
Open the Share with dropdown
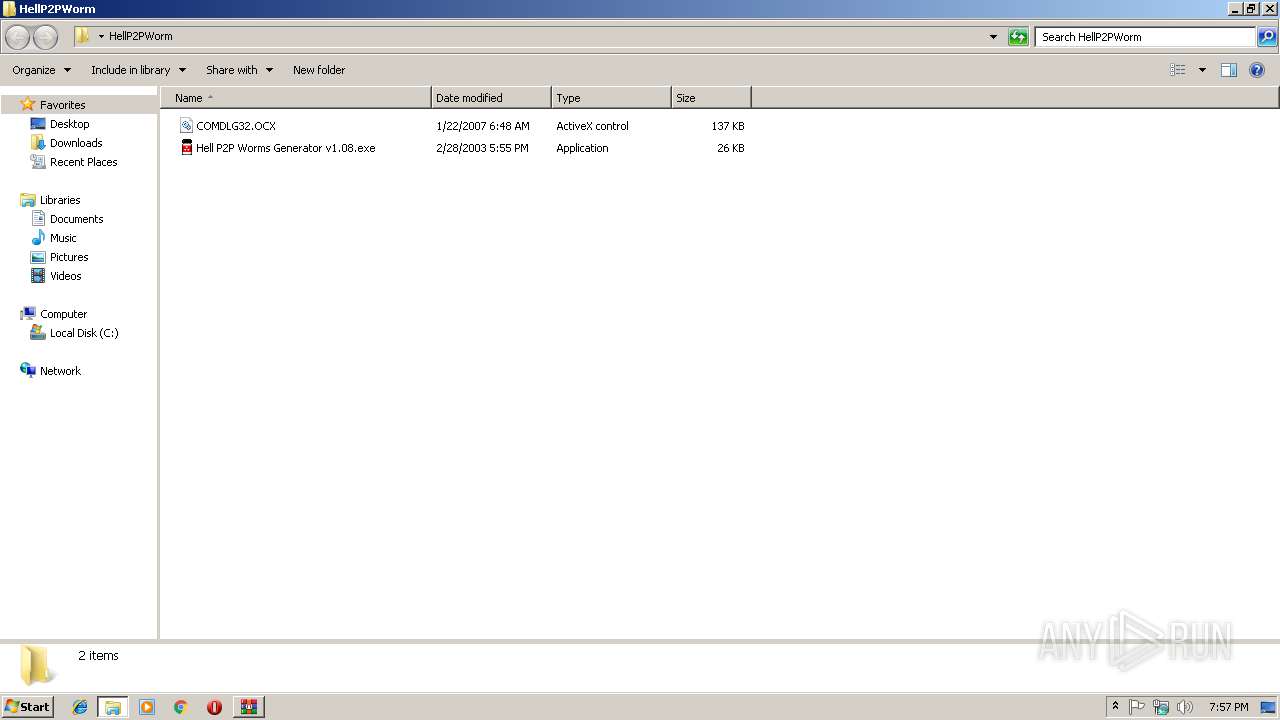(239, 70)
